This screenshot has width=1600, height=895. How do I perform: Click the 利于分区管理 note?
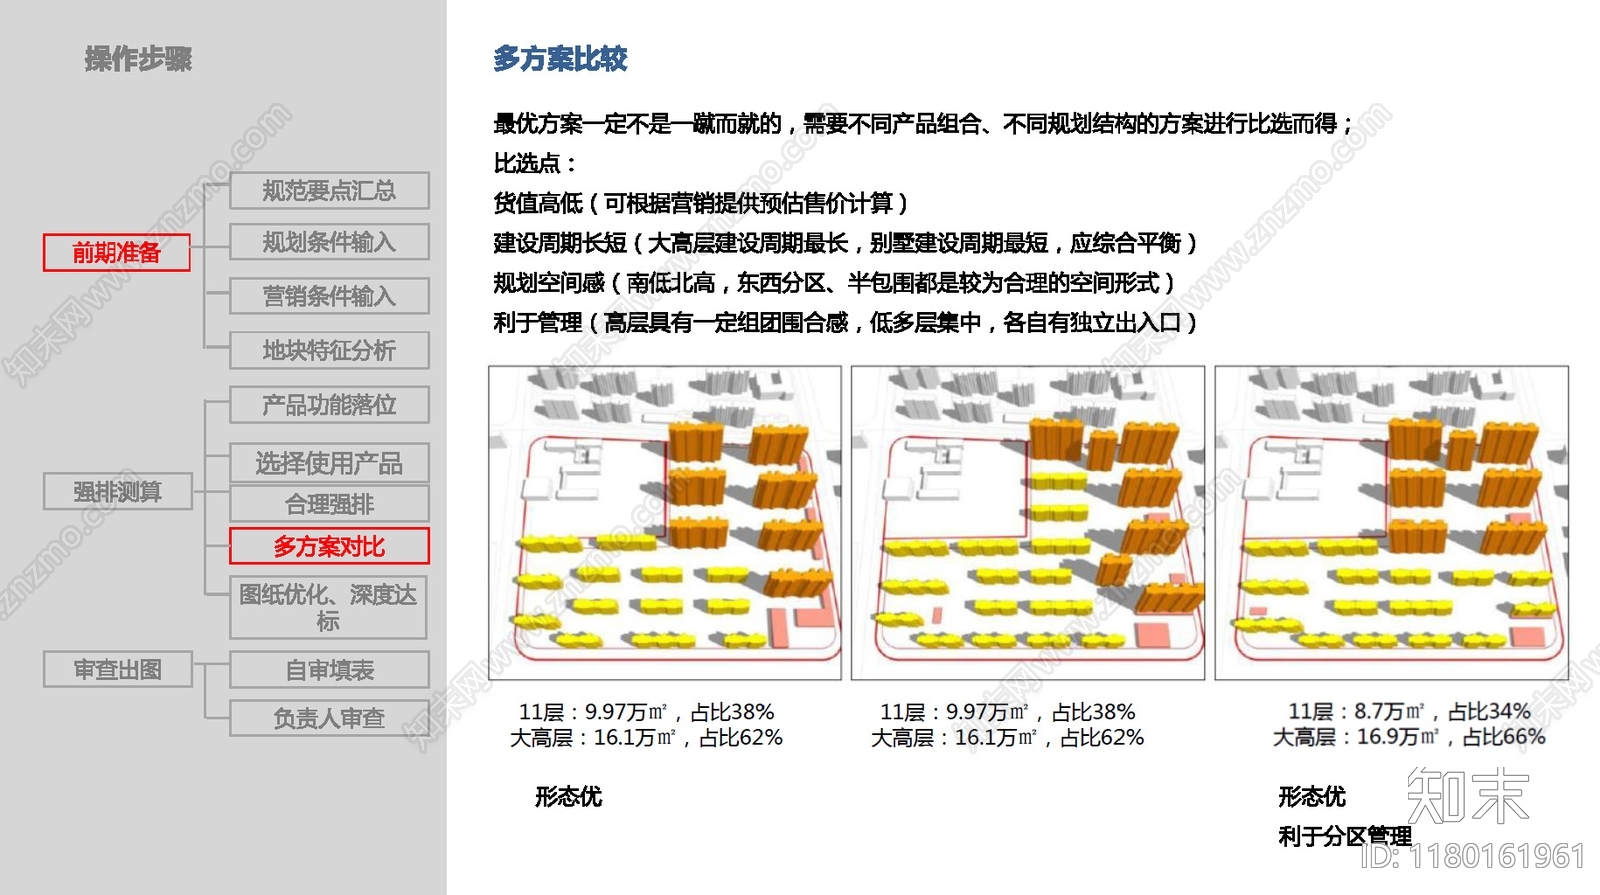pyautogui.click(x=1345, y=836)
